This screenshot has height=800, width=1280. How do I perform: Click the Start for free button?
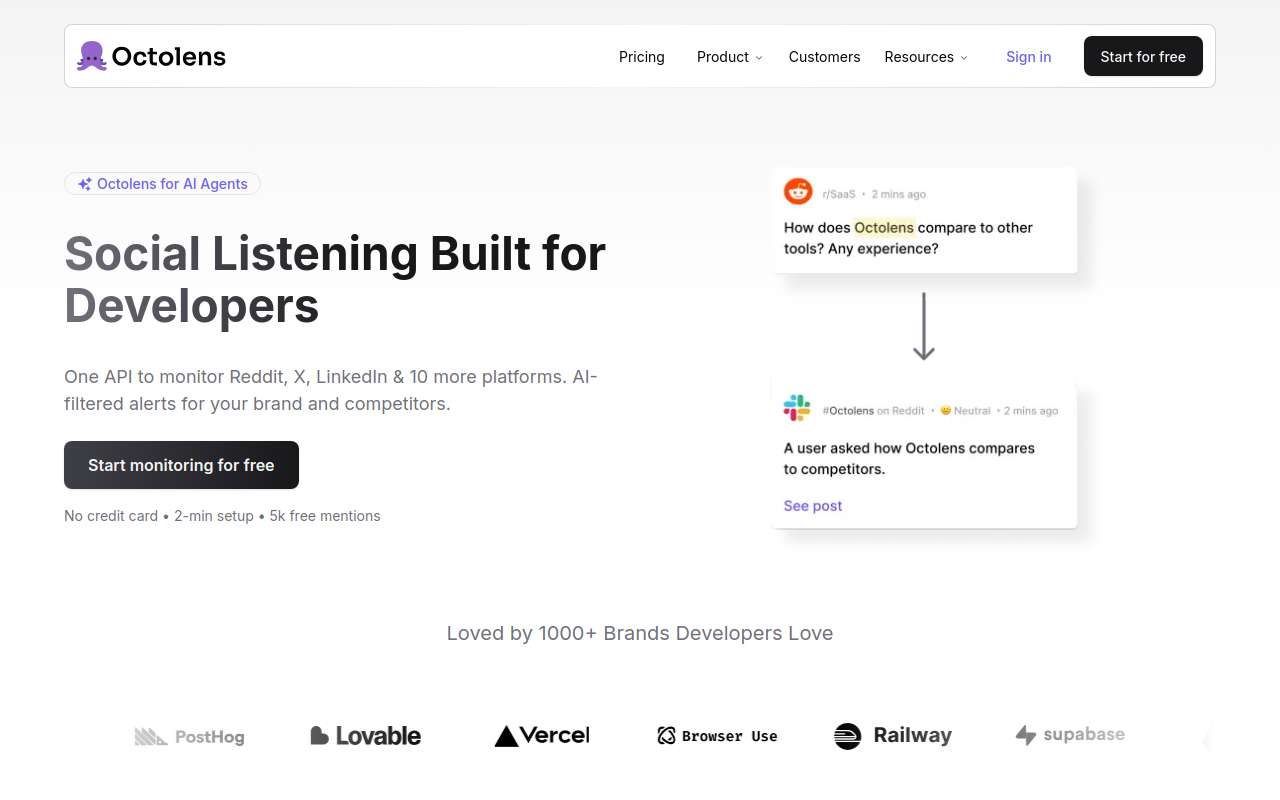(x=1143, y=56)
